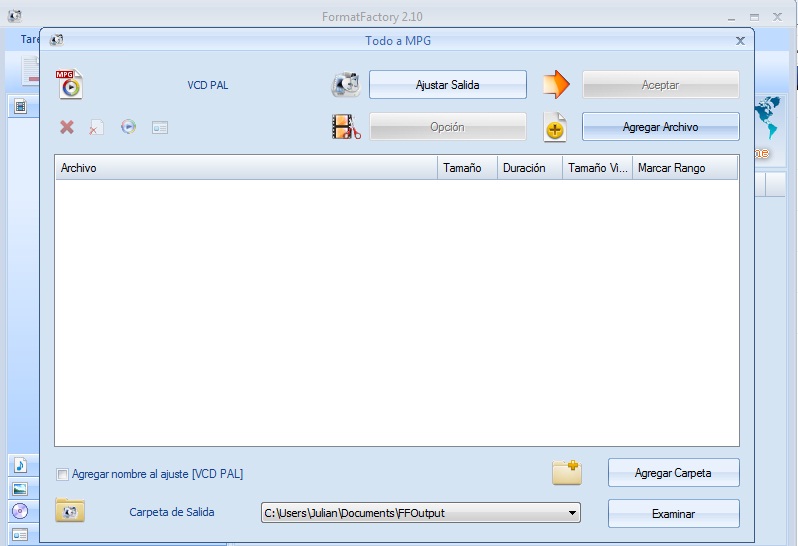The image size is (798, 546).
Task: Click Examinar to browse folder
Action: pos(674,513)
